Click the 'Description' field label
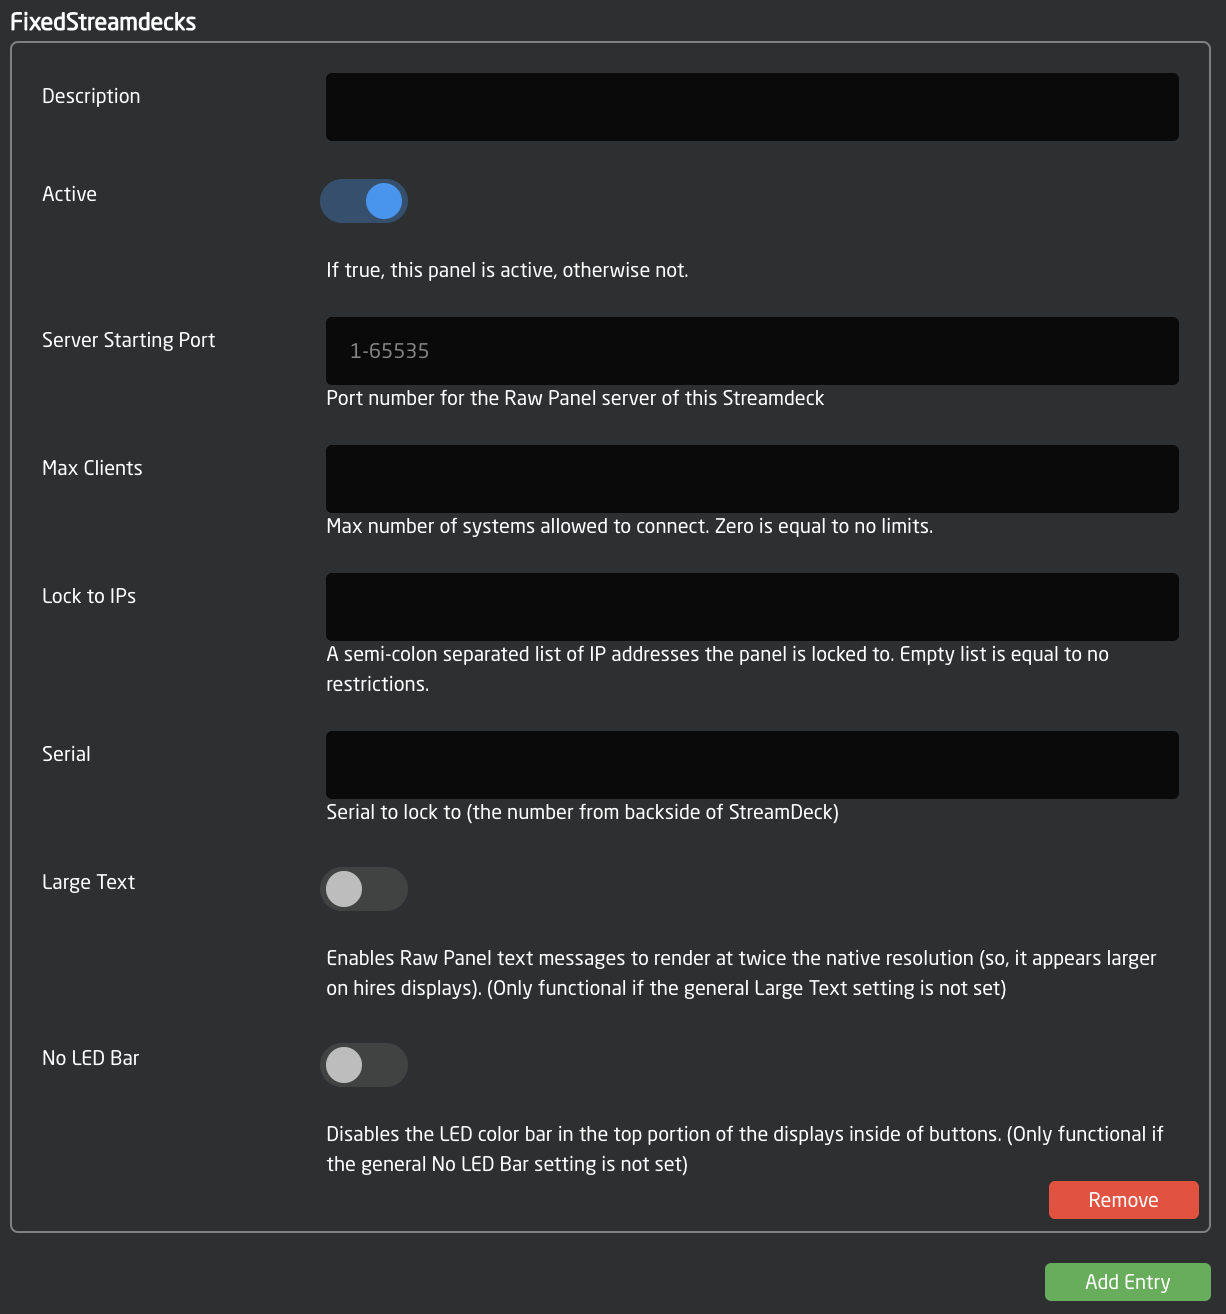 (x=91, y=96)
